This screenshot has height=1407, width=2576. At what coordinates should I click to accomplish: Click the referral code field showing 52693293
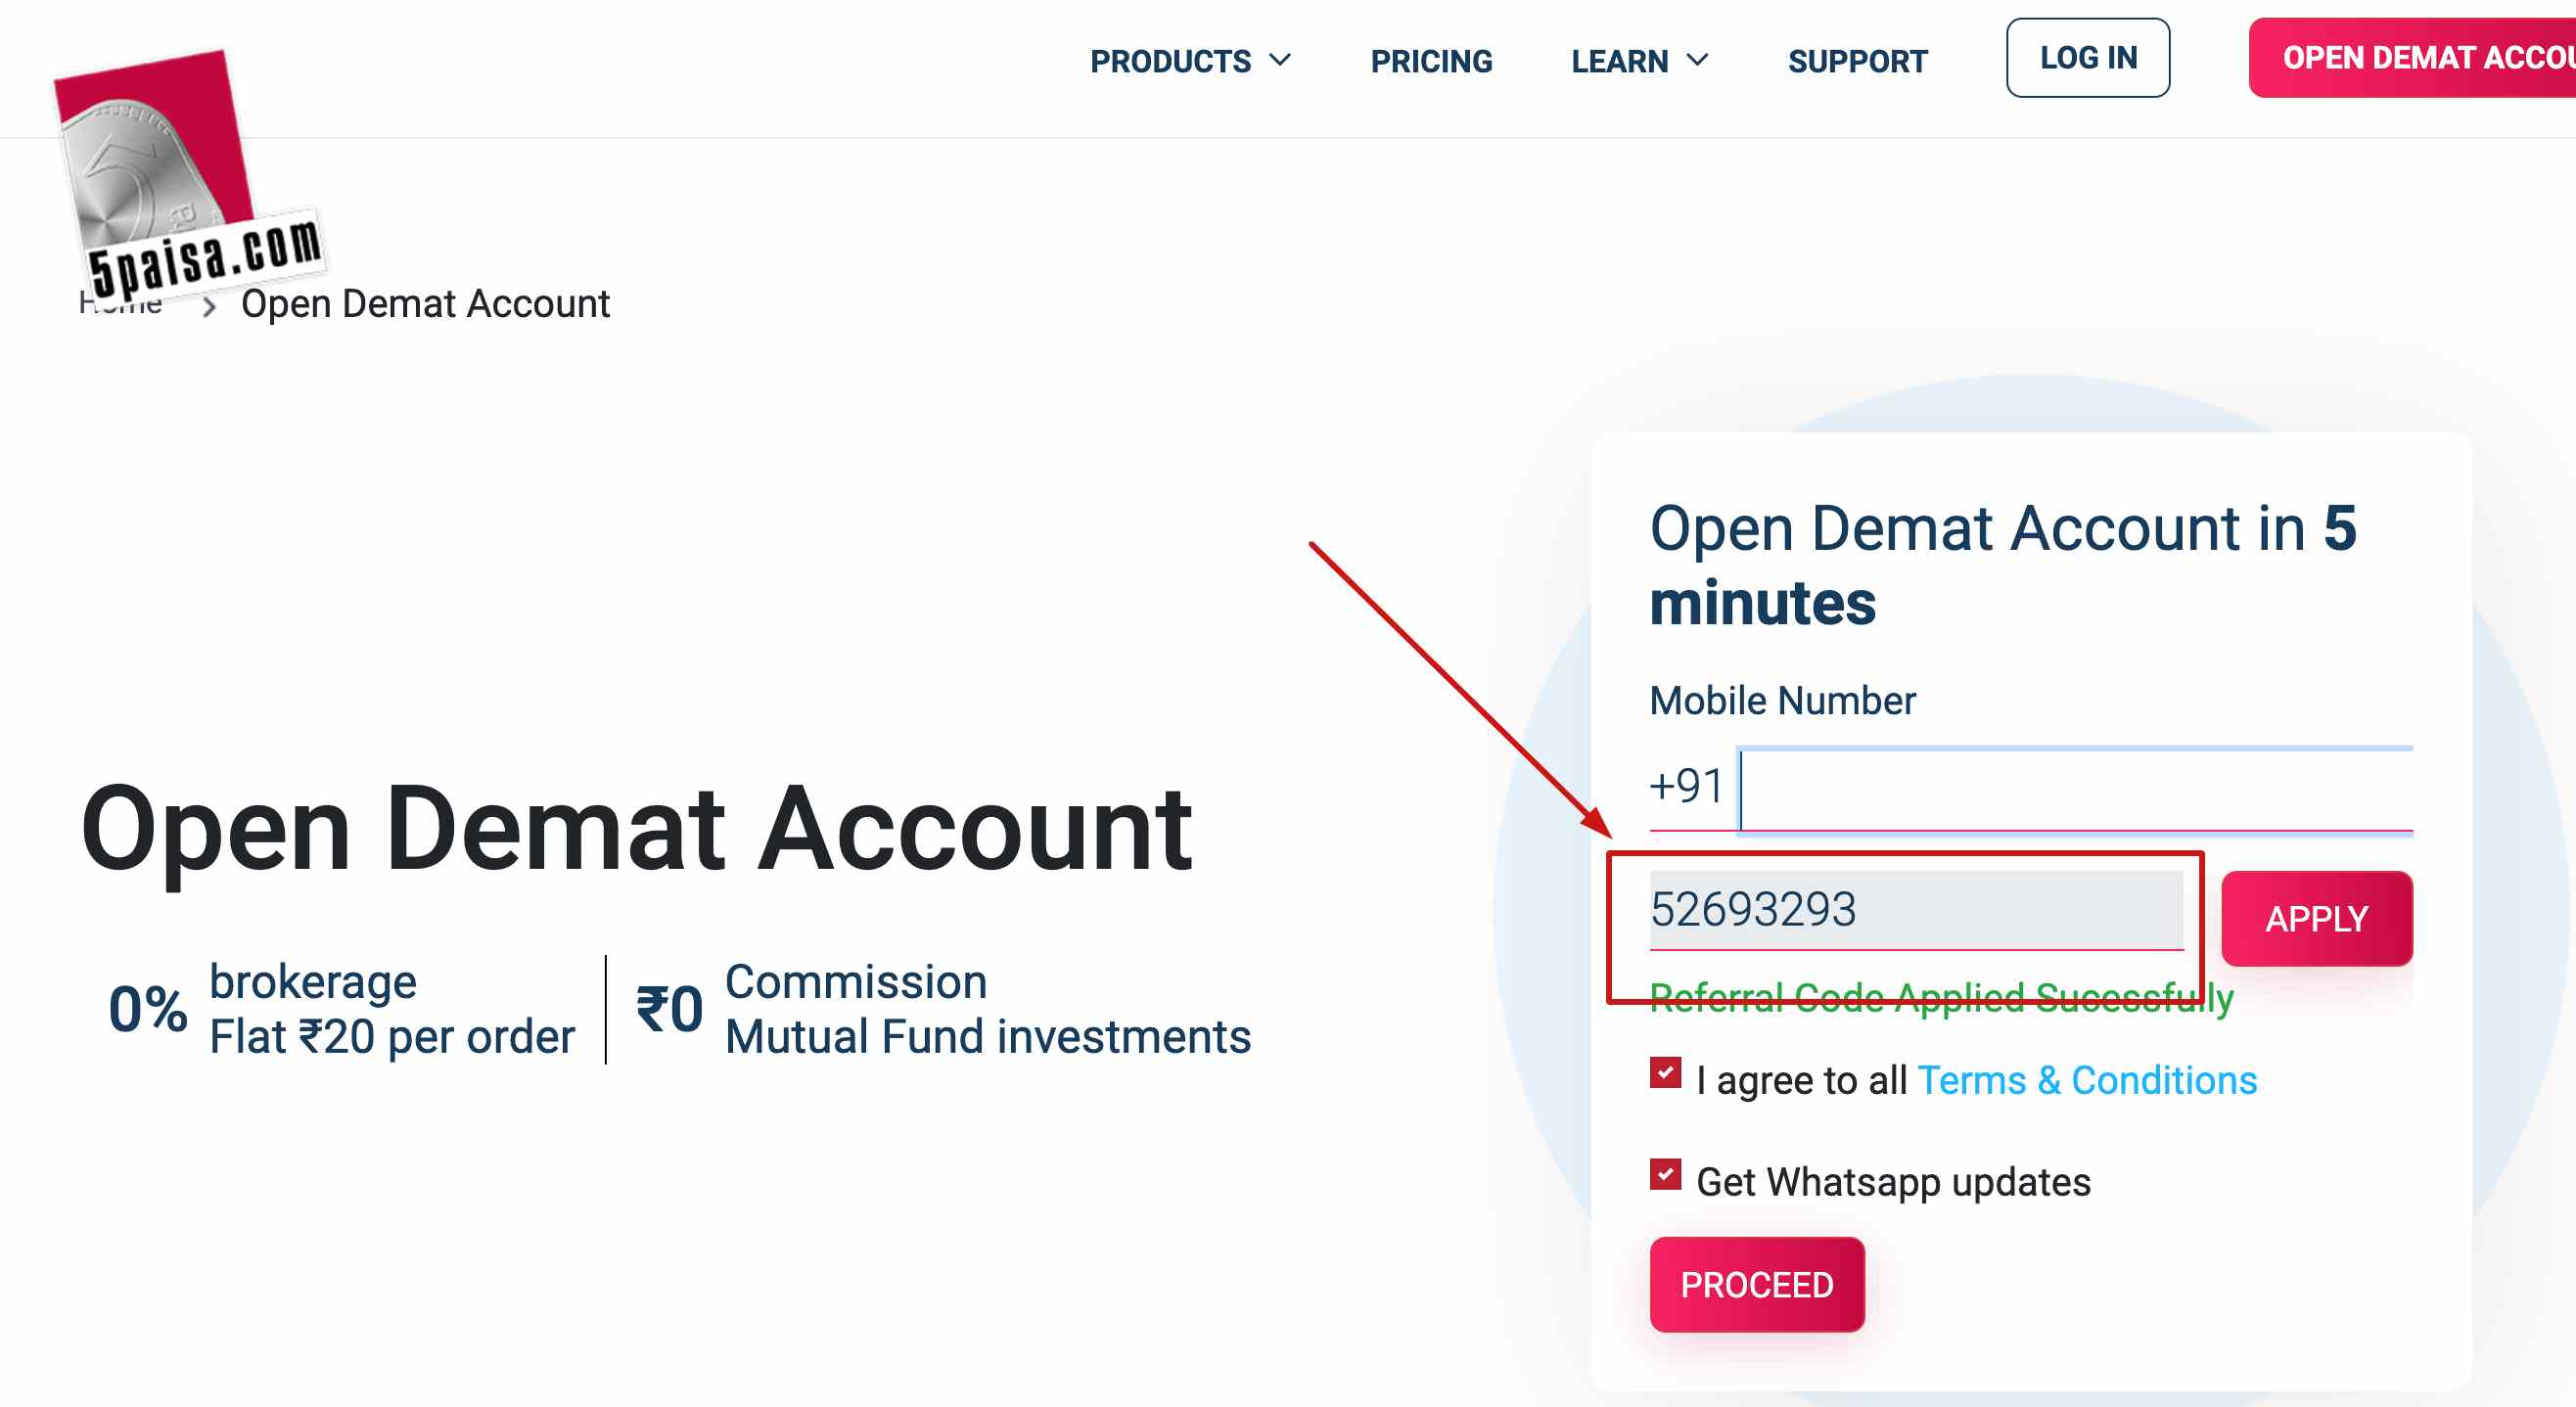(x=1915, y=910)
